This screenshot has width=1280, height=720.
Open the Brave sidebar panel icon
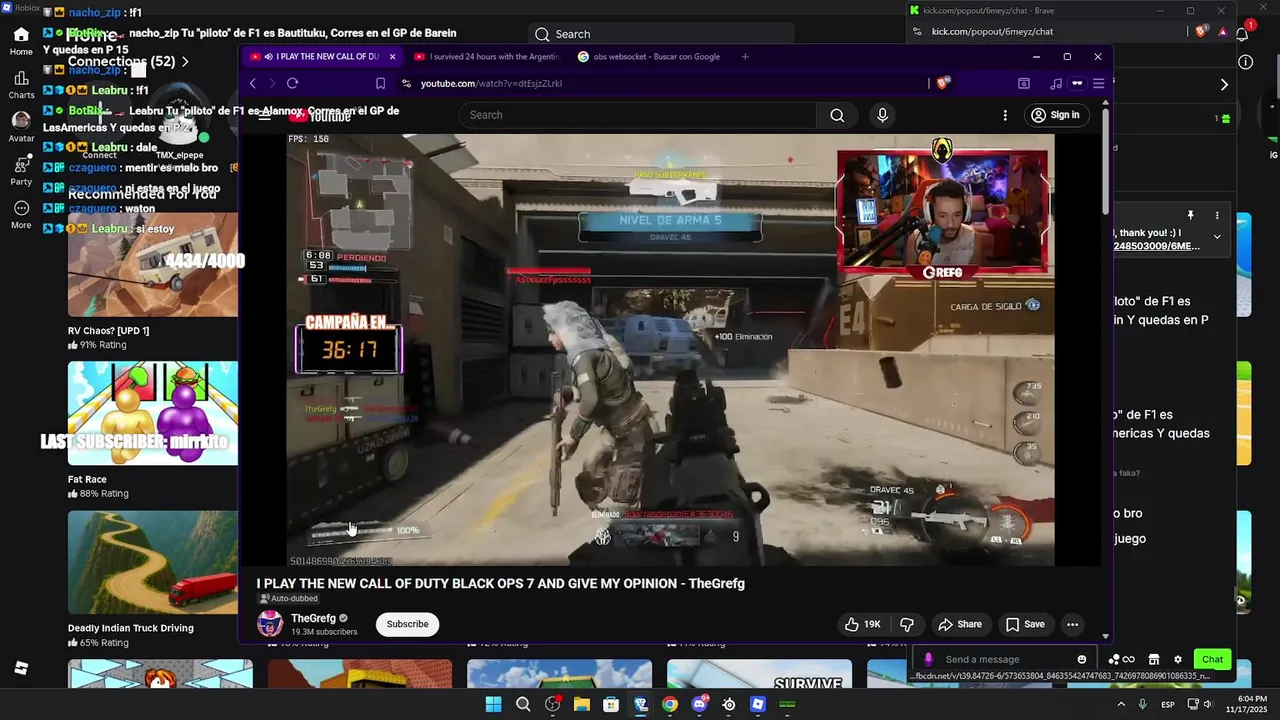click(x=1024, y=84)
